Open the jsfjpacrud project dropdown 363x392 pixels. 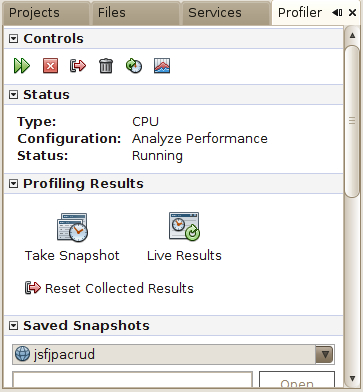pos(324,354)
